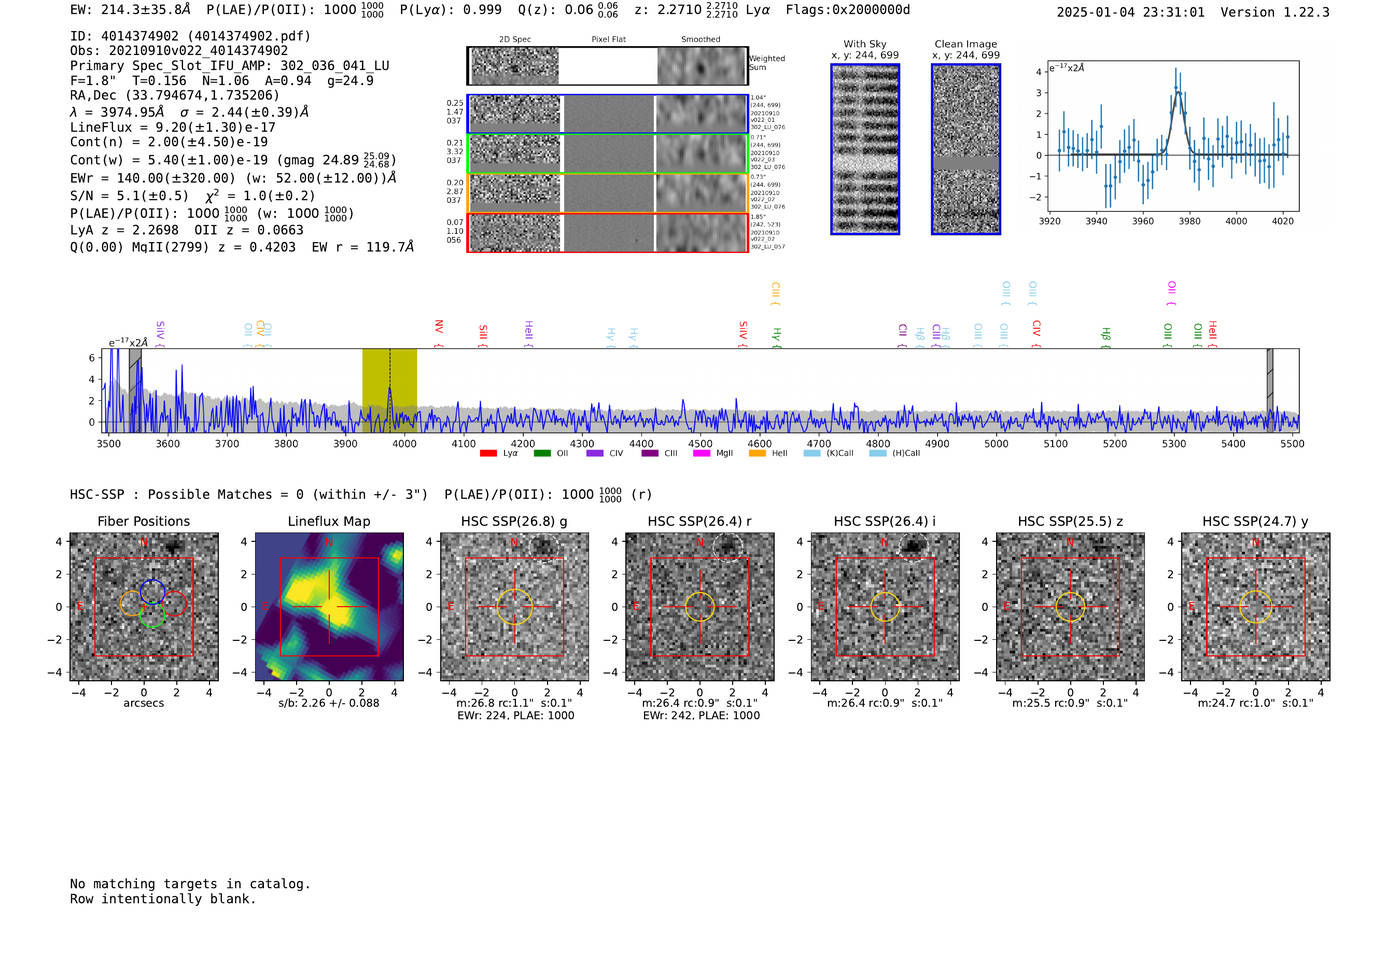Click the (K)CaII legend swatch
The image size is (1400, 953).
click(x=812, y=453)
